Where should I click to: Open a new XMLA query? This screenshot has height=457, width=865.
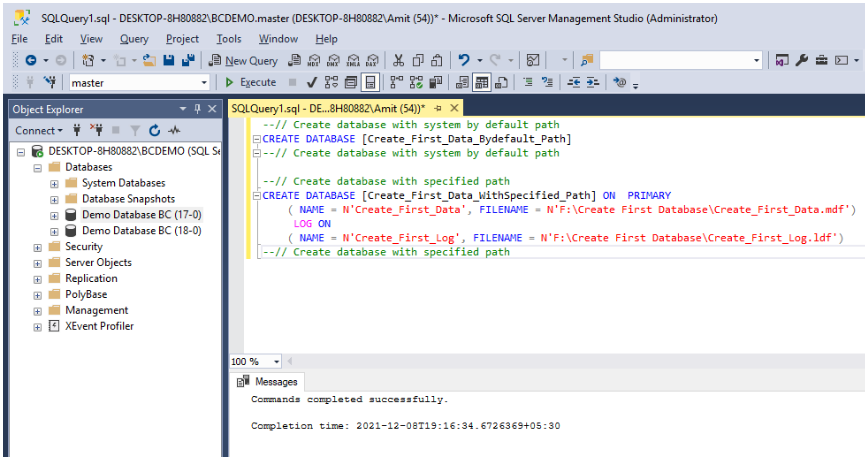[x=354, y=60]
